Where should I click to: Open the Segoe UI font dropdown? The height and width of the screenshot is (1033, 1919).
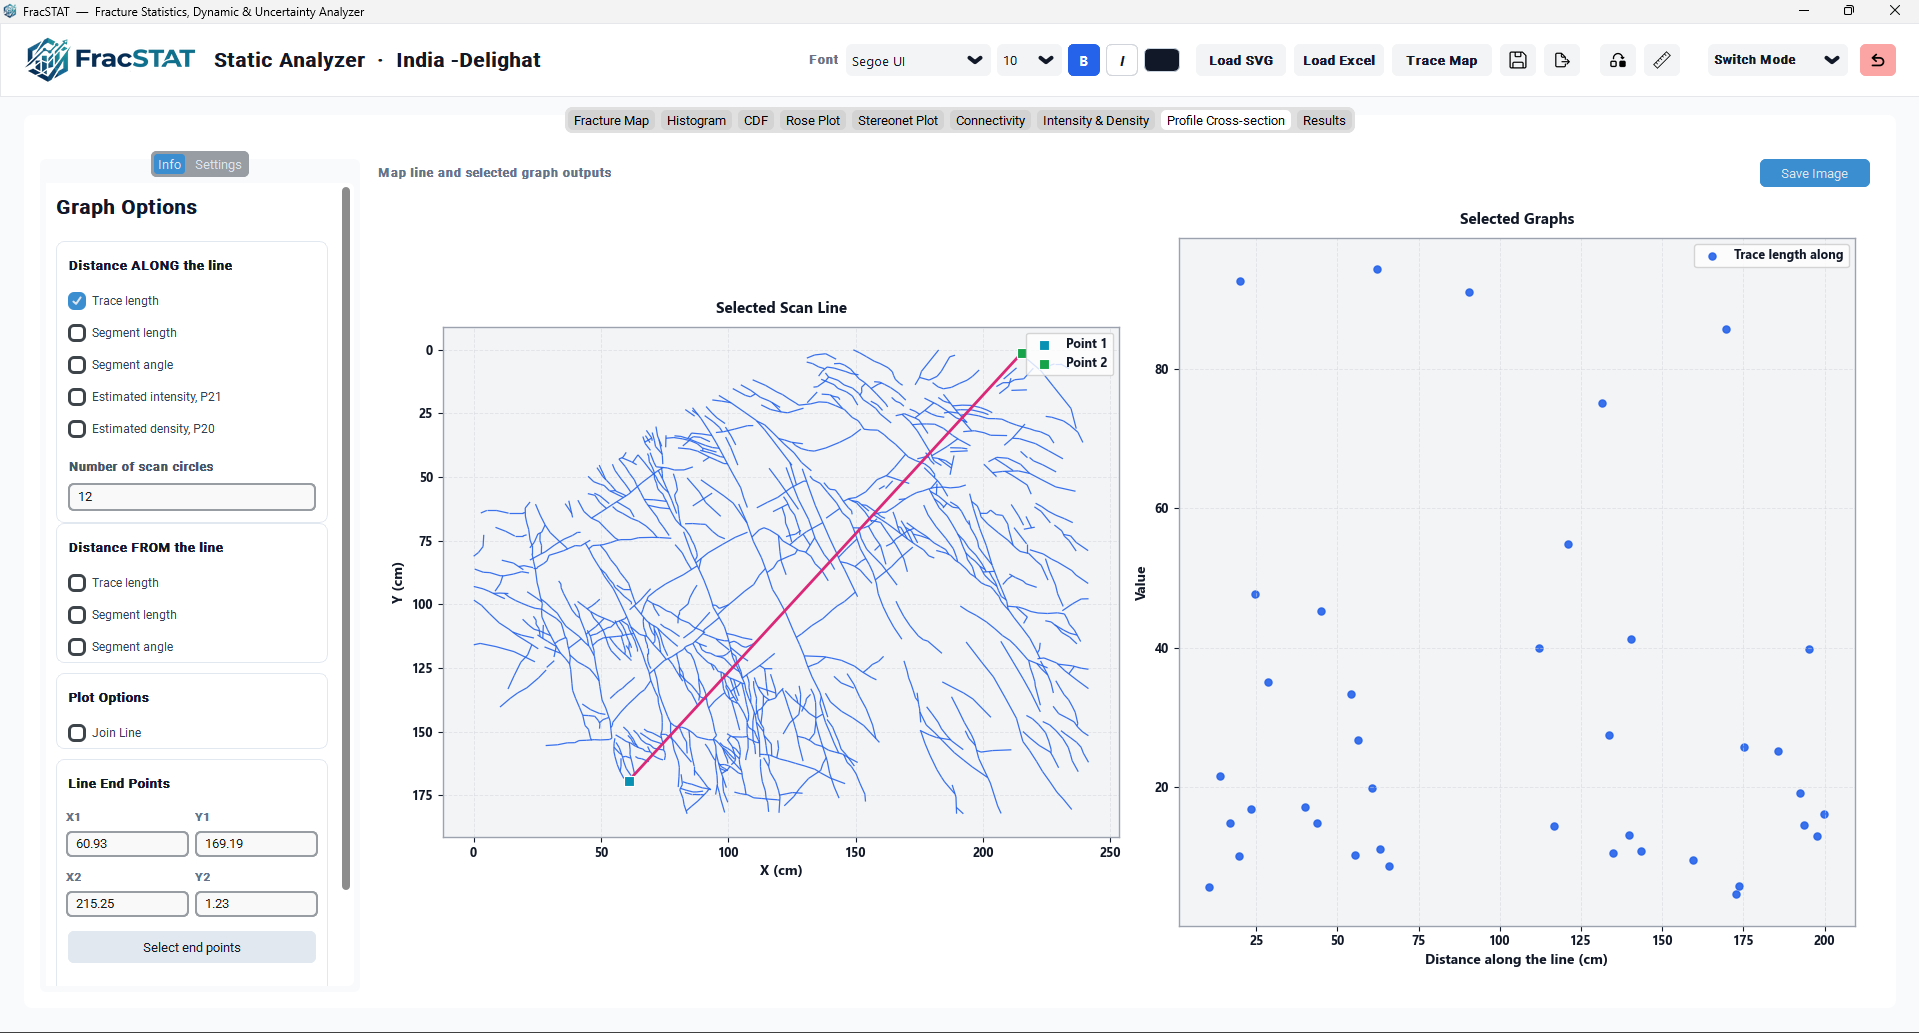coord(917,60)
